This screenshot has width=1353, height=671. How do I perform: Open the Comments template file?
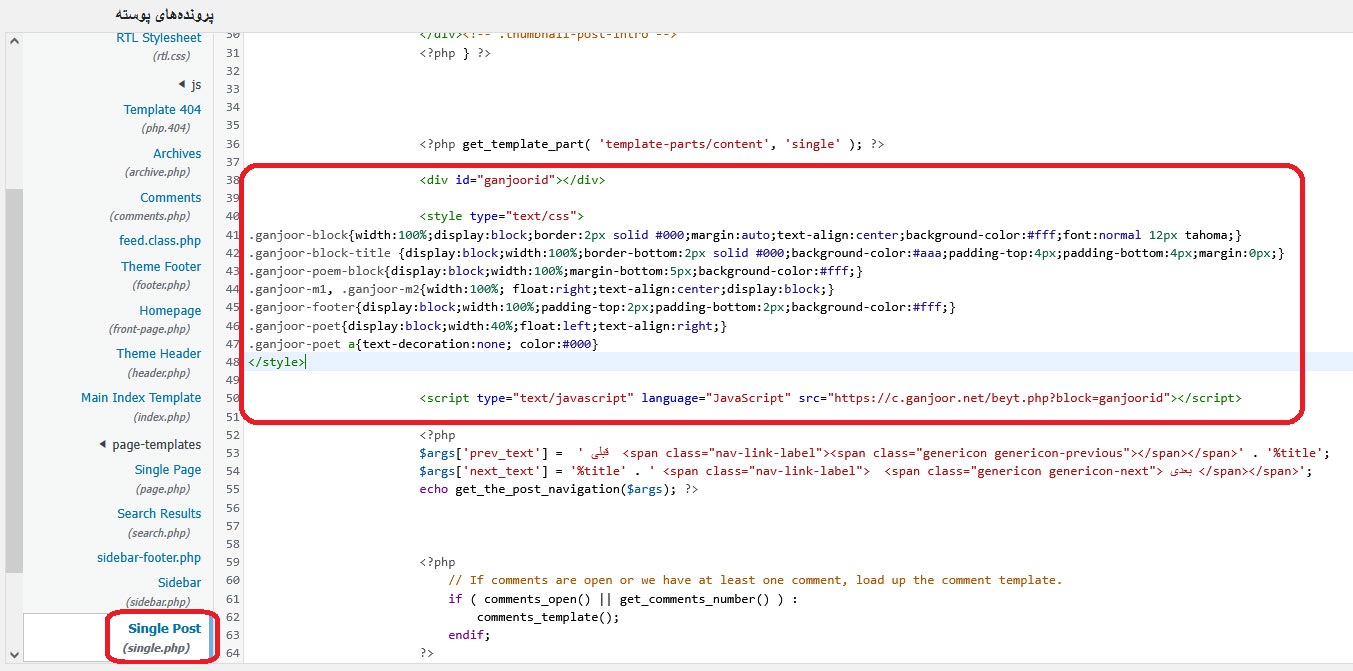[x=170, y=198]
